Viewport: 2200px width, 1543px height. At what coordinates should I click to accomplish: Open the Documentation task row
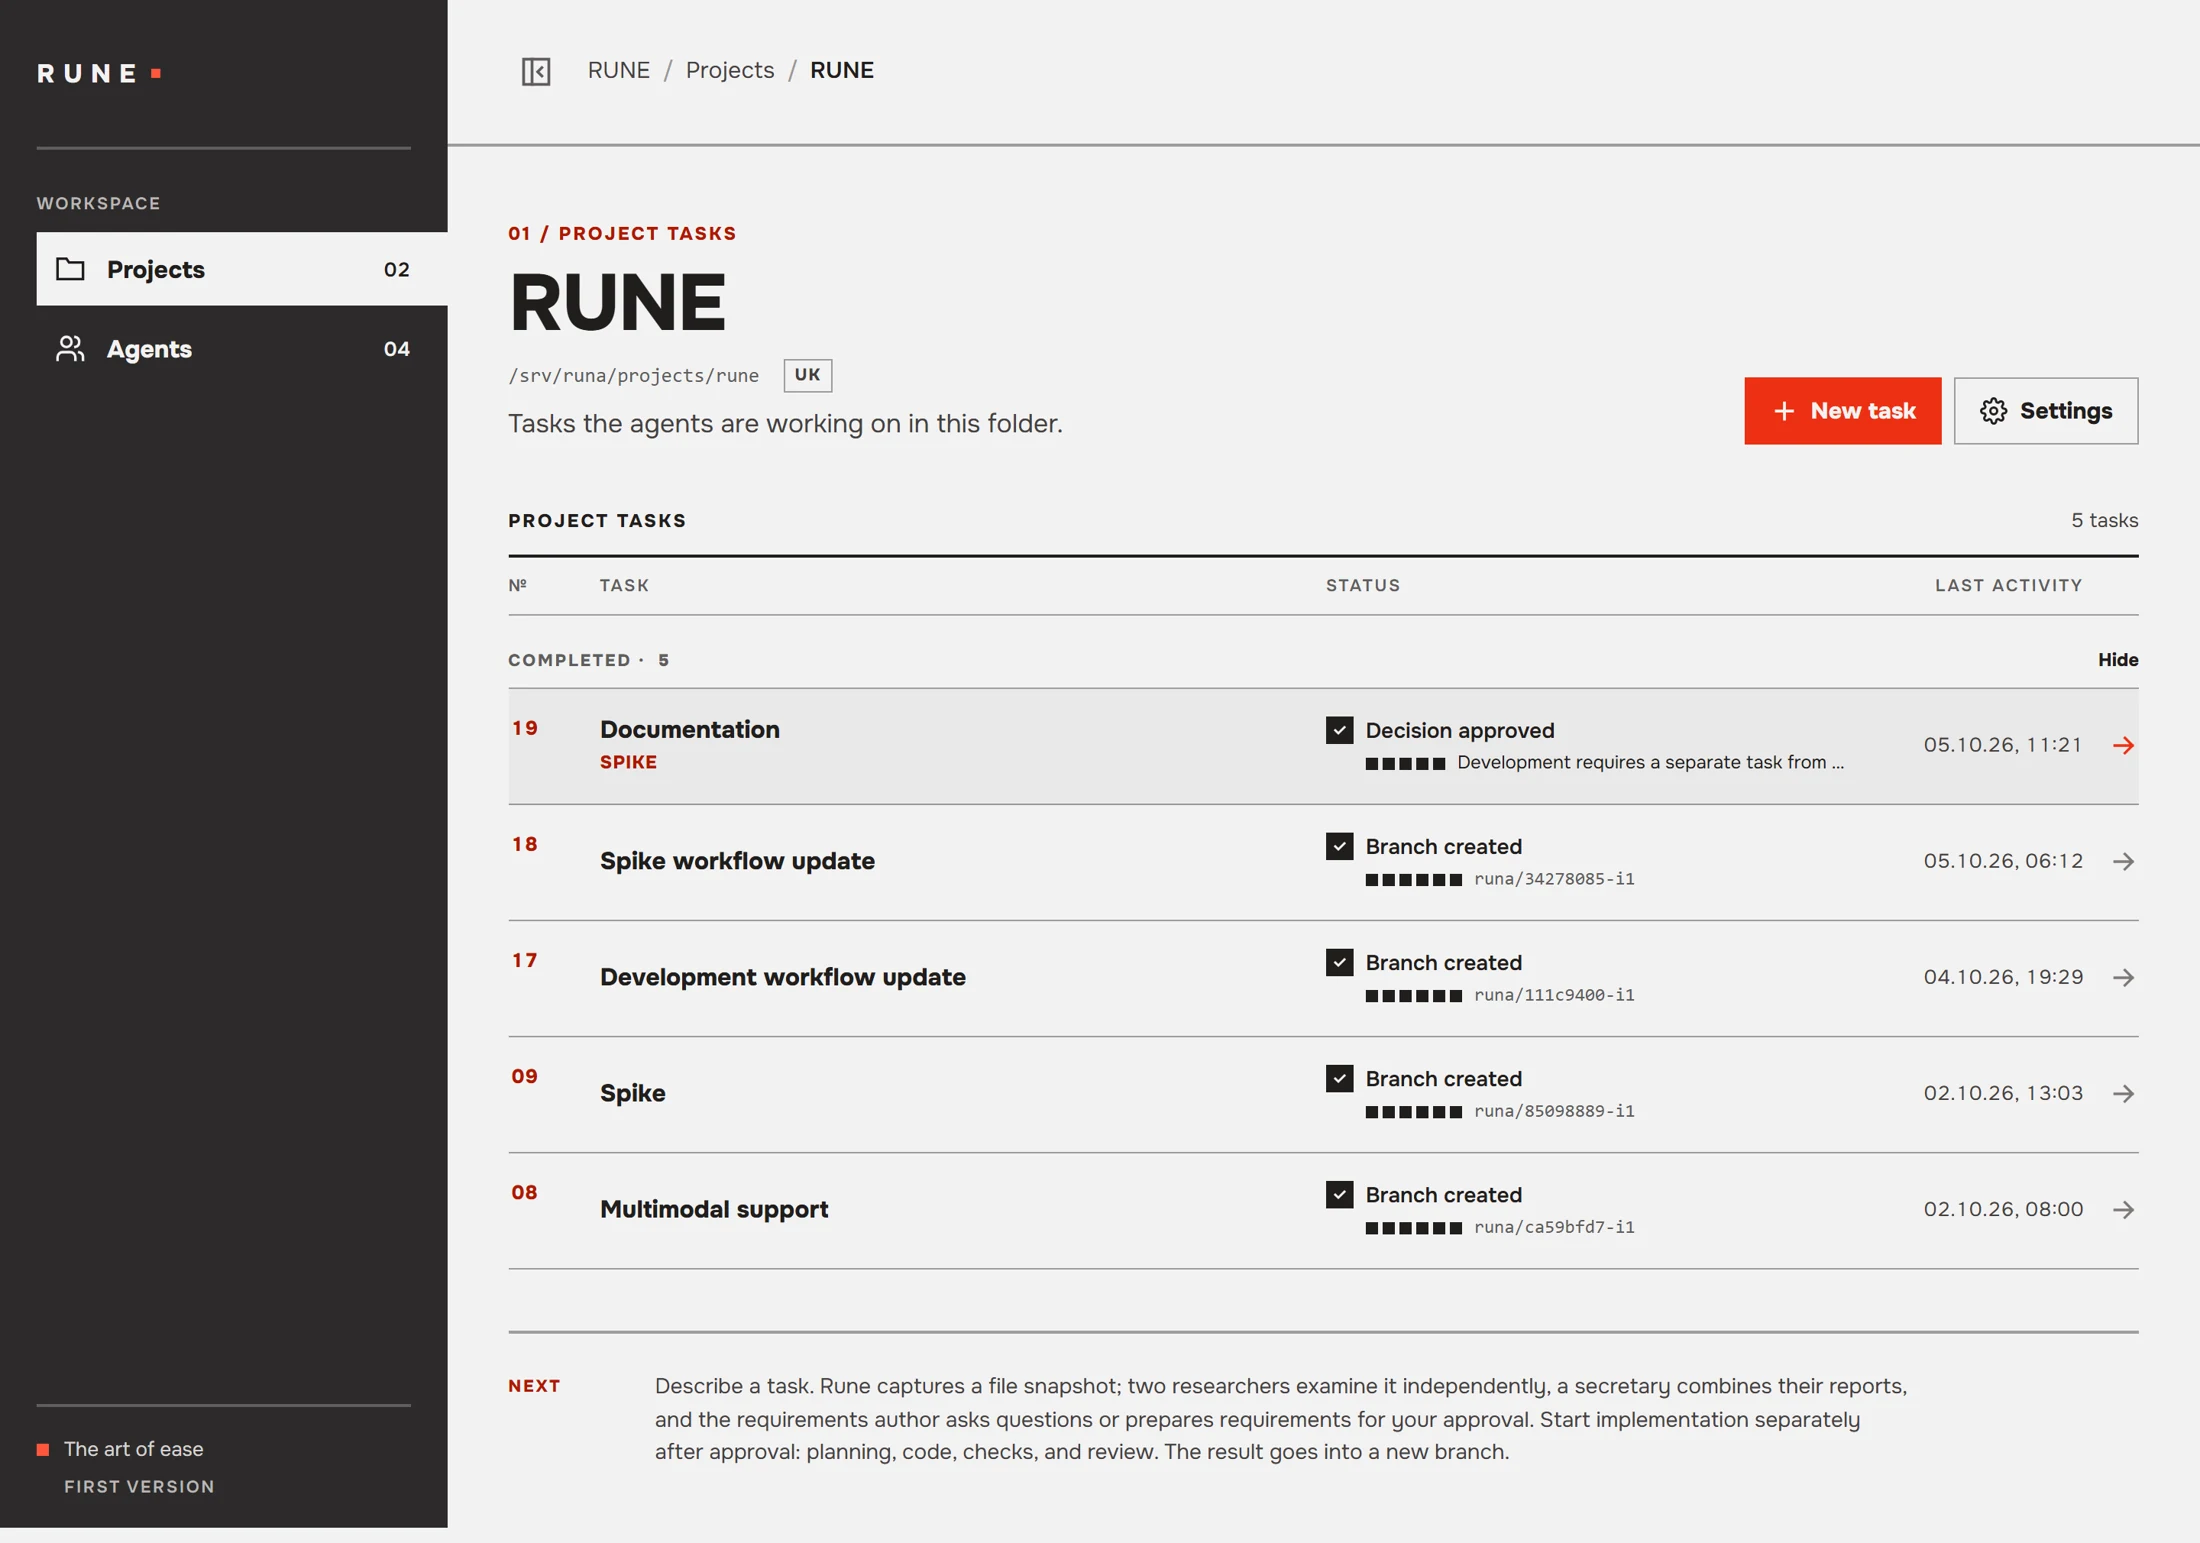point(1323,745)
